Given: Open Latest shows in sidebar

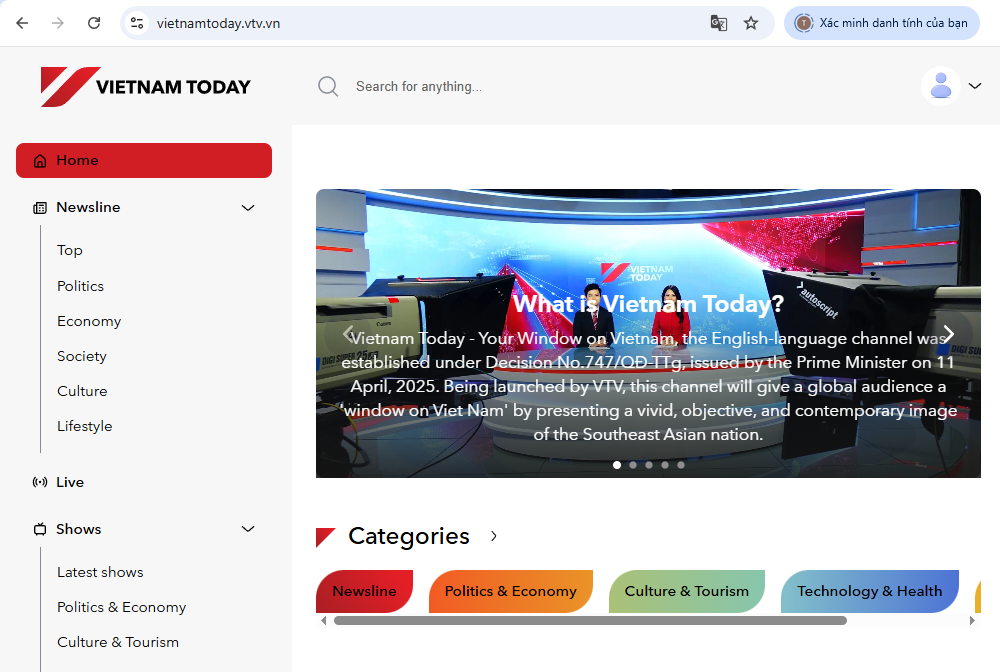Looking at the screenshot, I should (x=100, y=573).
